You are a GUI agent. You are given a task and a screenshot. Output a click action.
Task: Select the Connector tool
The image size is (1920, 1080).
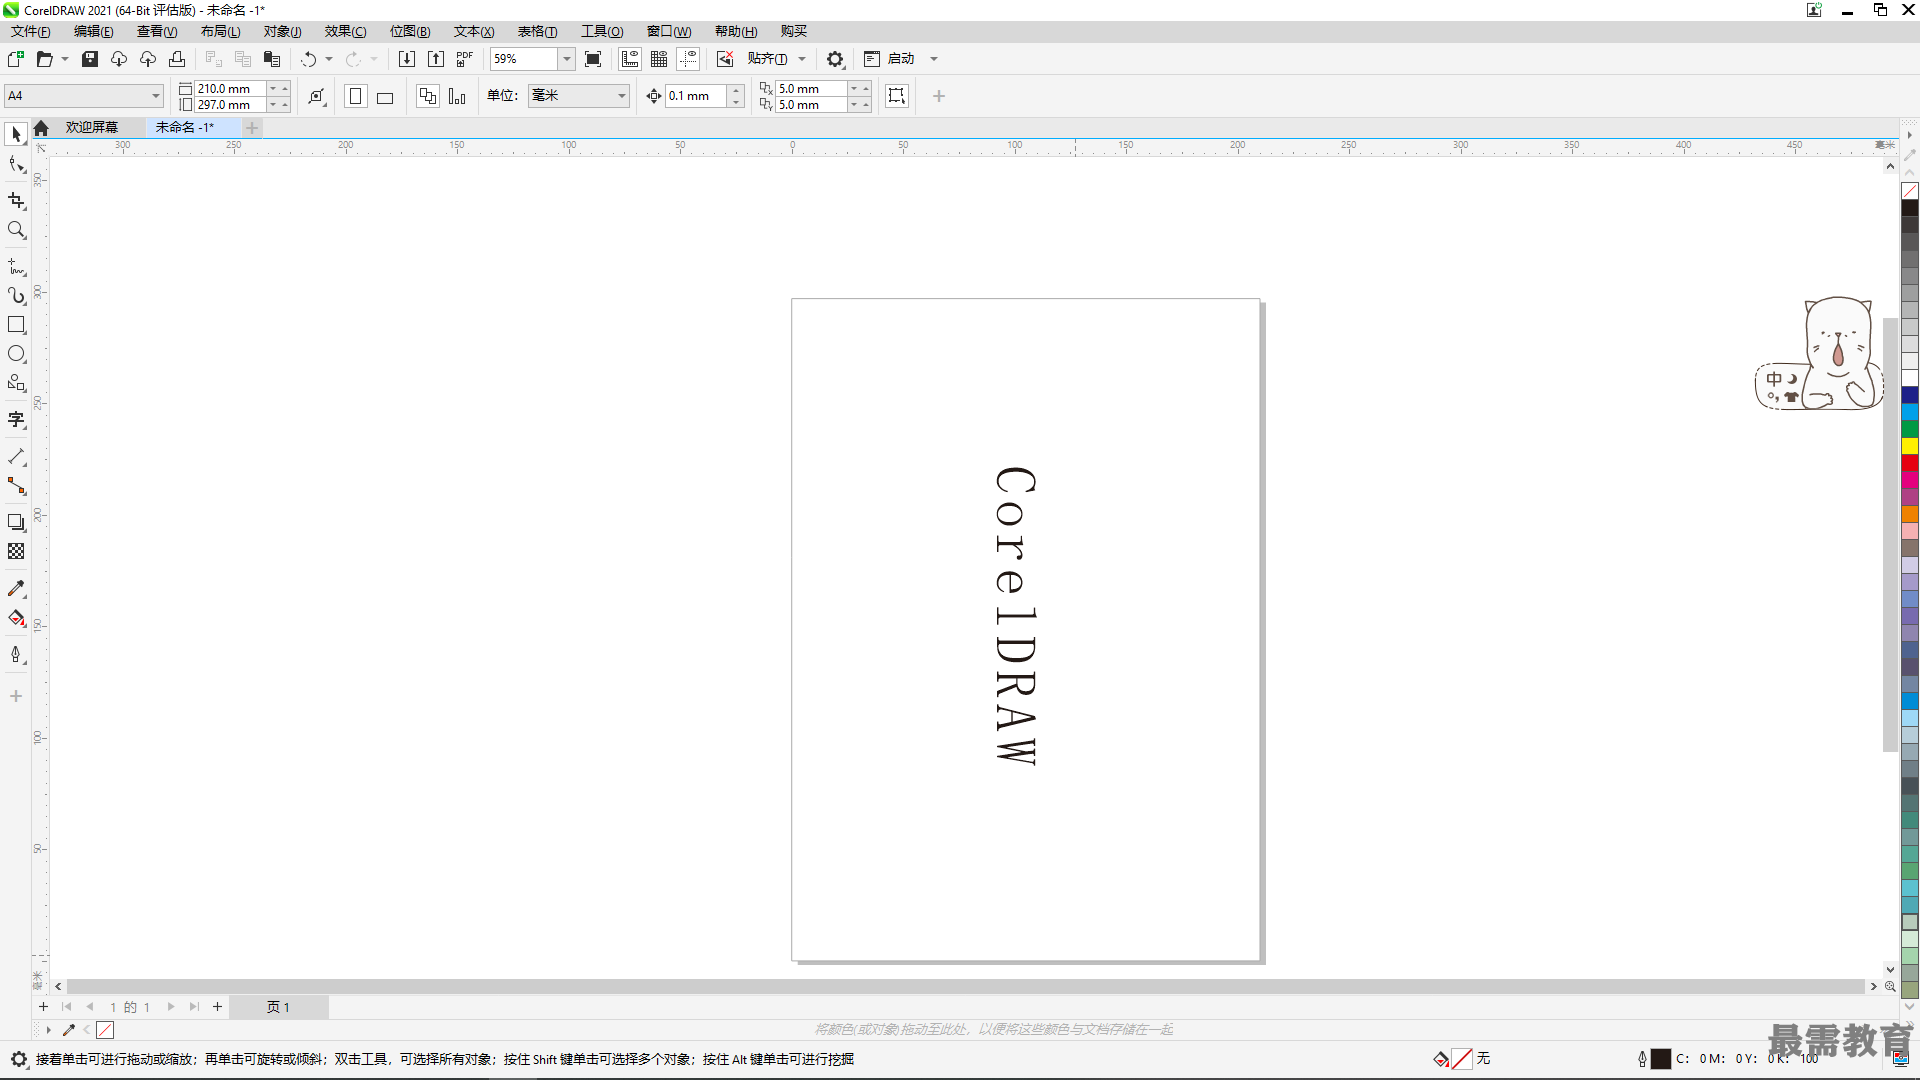click(16, 486)
